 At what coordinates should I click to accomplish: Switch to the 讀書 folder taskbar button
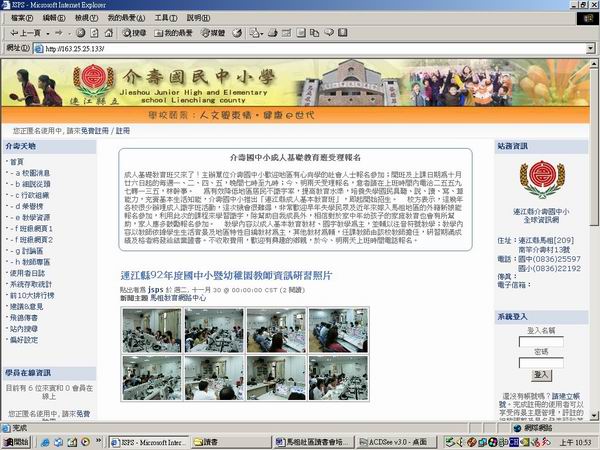pyautogui.click(x=231, y=442)
